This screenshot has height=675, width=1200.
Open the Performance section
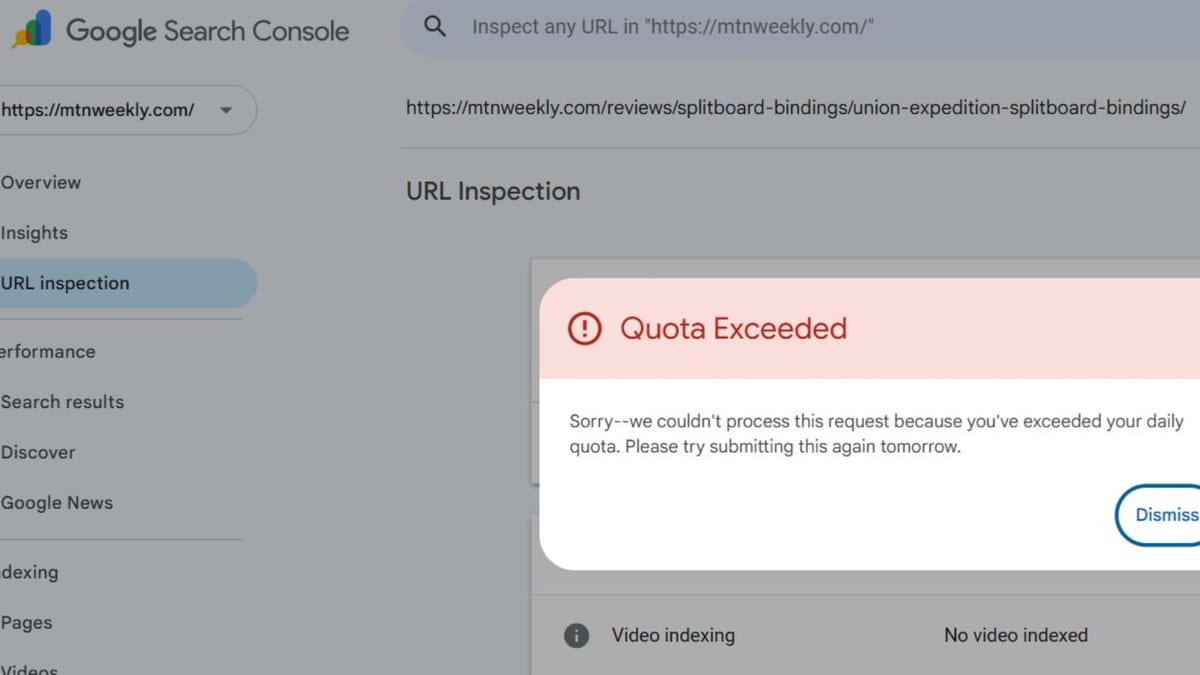tap(47, 351)
